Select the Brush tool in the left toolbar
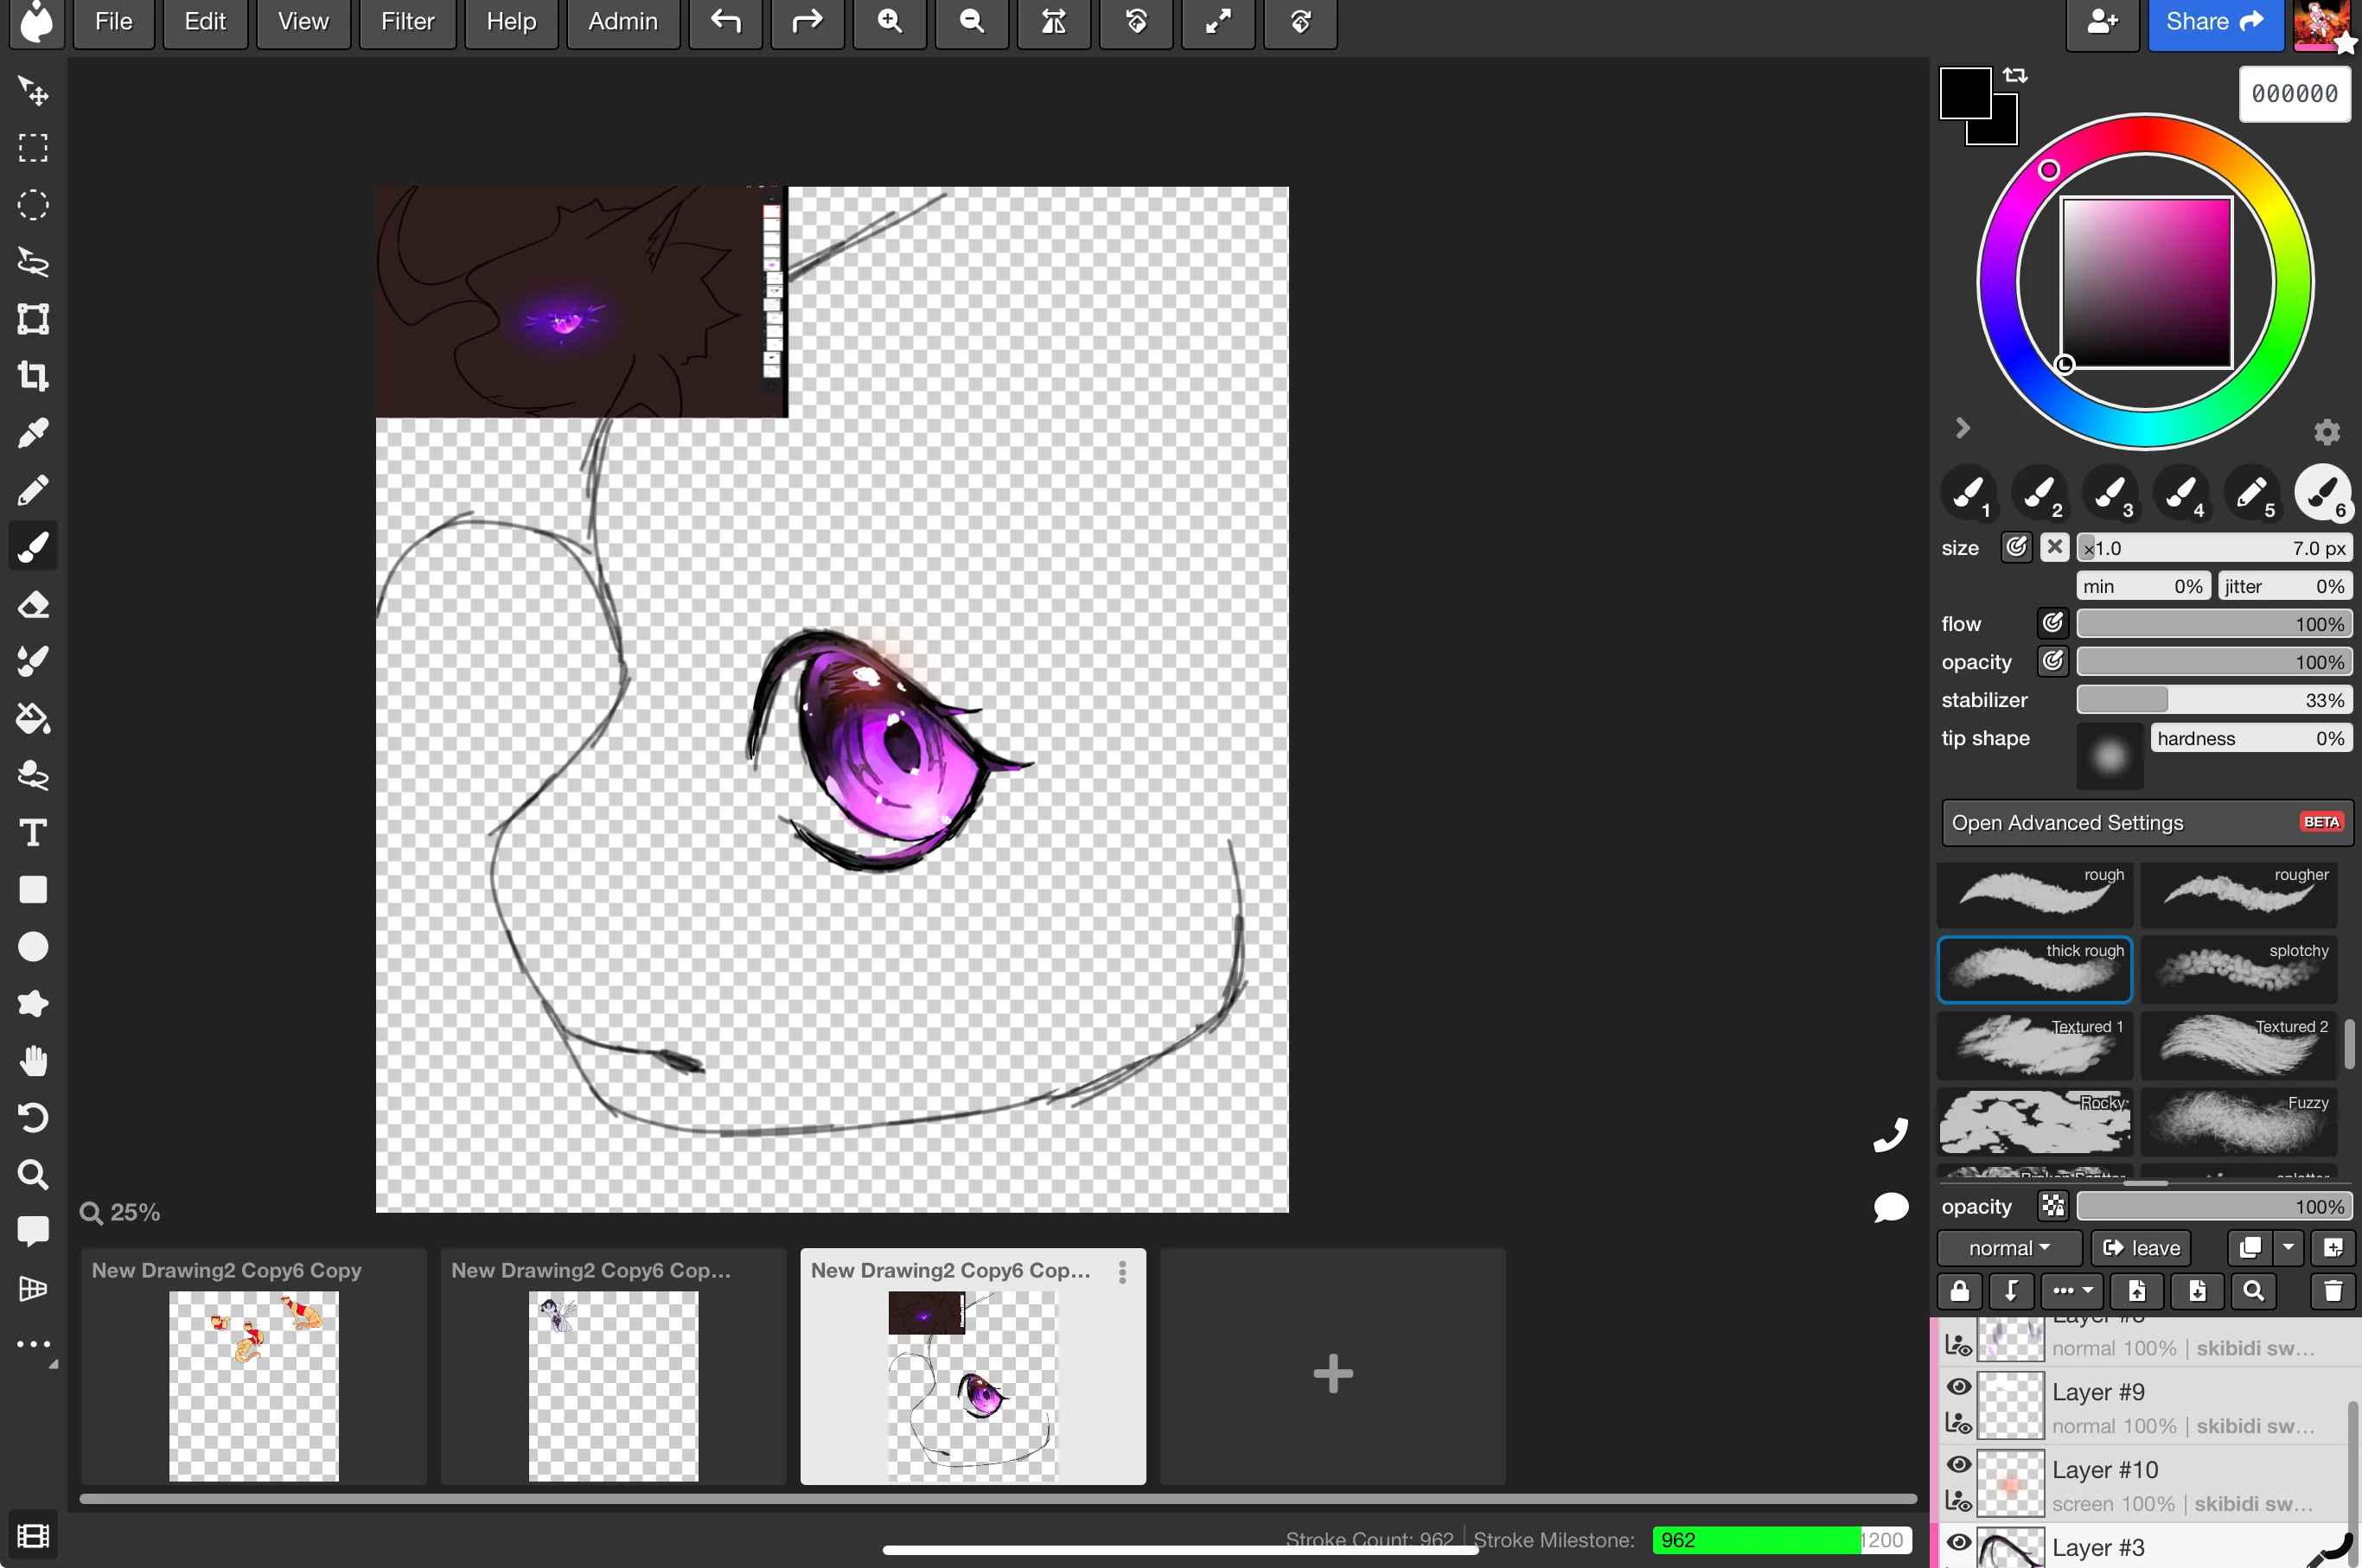 click(33, 546)
